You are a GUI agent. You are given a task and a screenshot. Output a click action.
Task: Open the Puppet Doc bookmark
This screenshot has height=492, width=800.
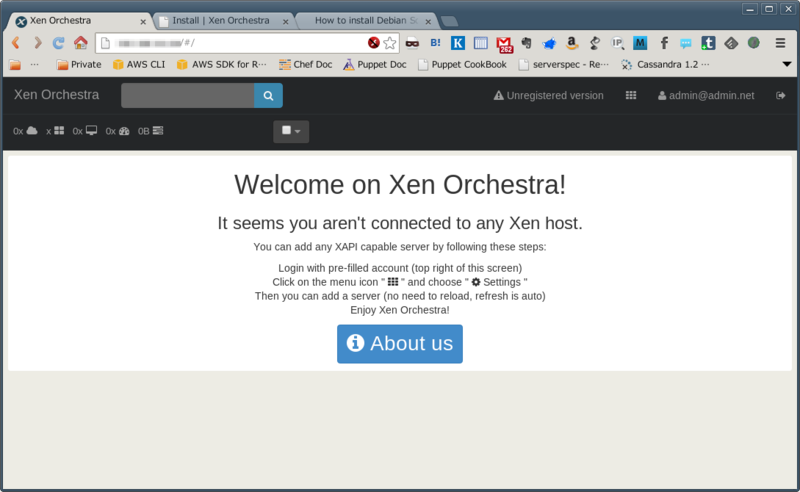(374, 64)
